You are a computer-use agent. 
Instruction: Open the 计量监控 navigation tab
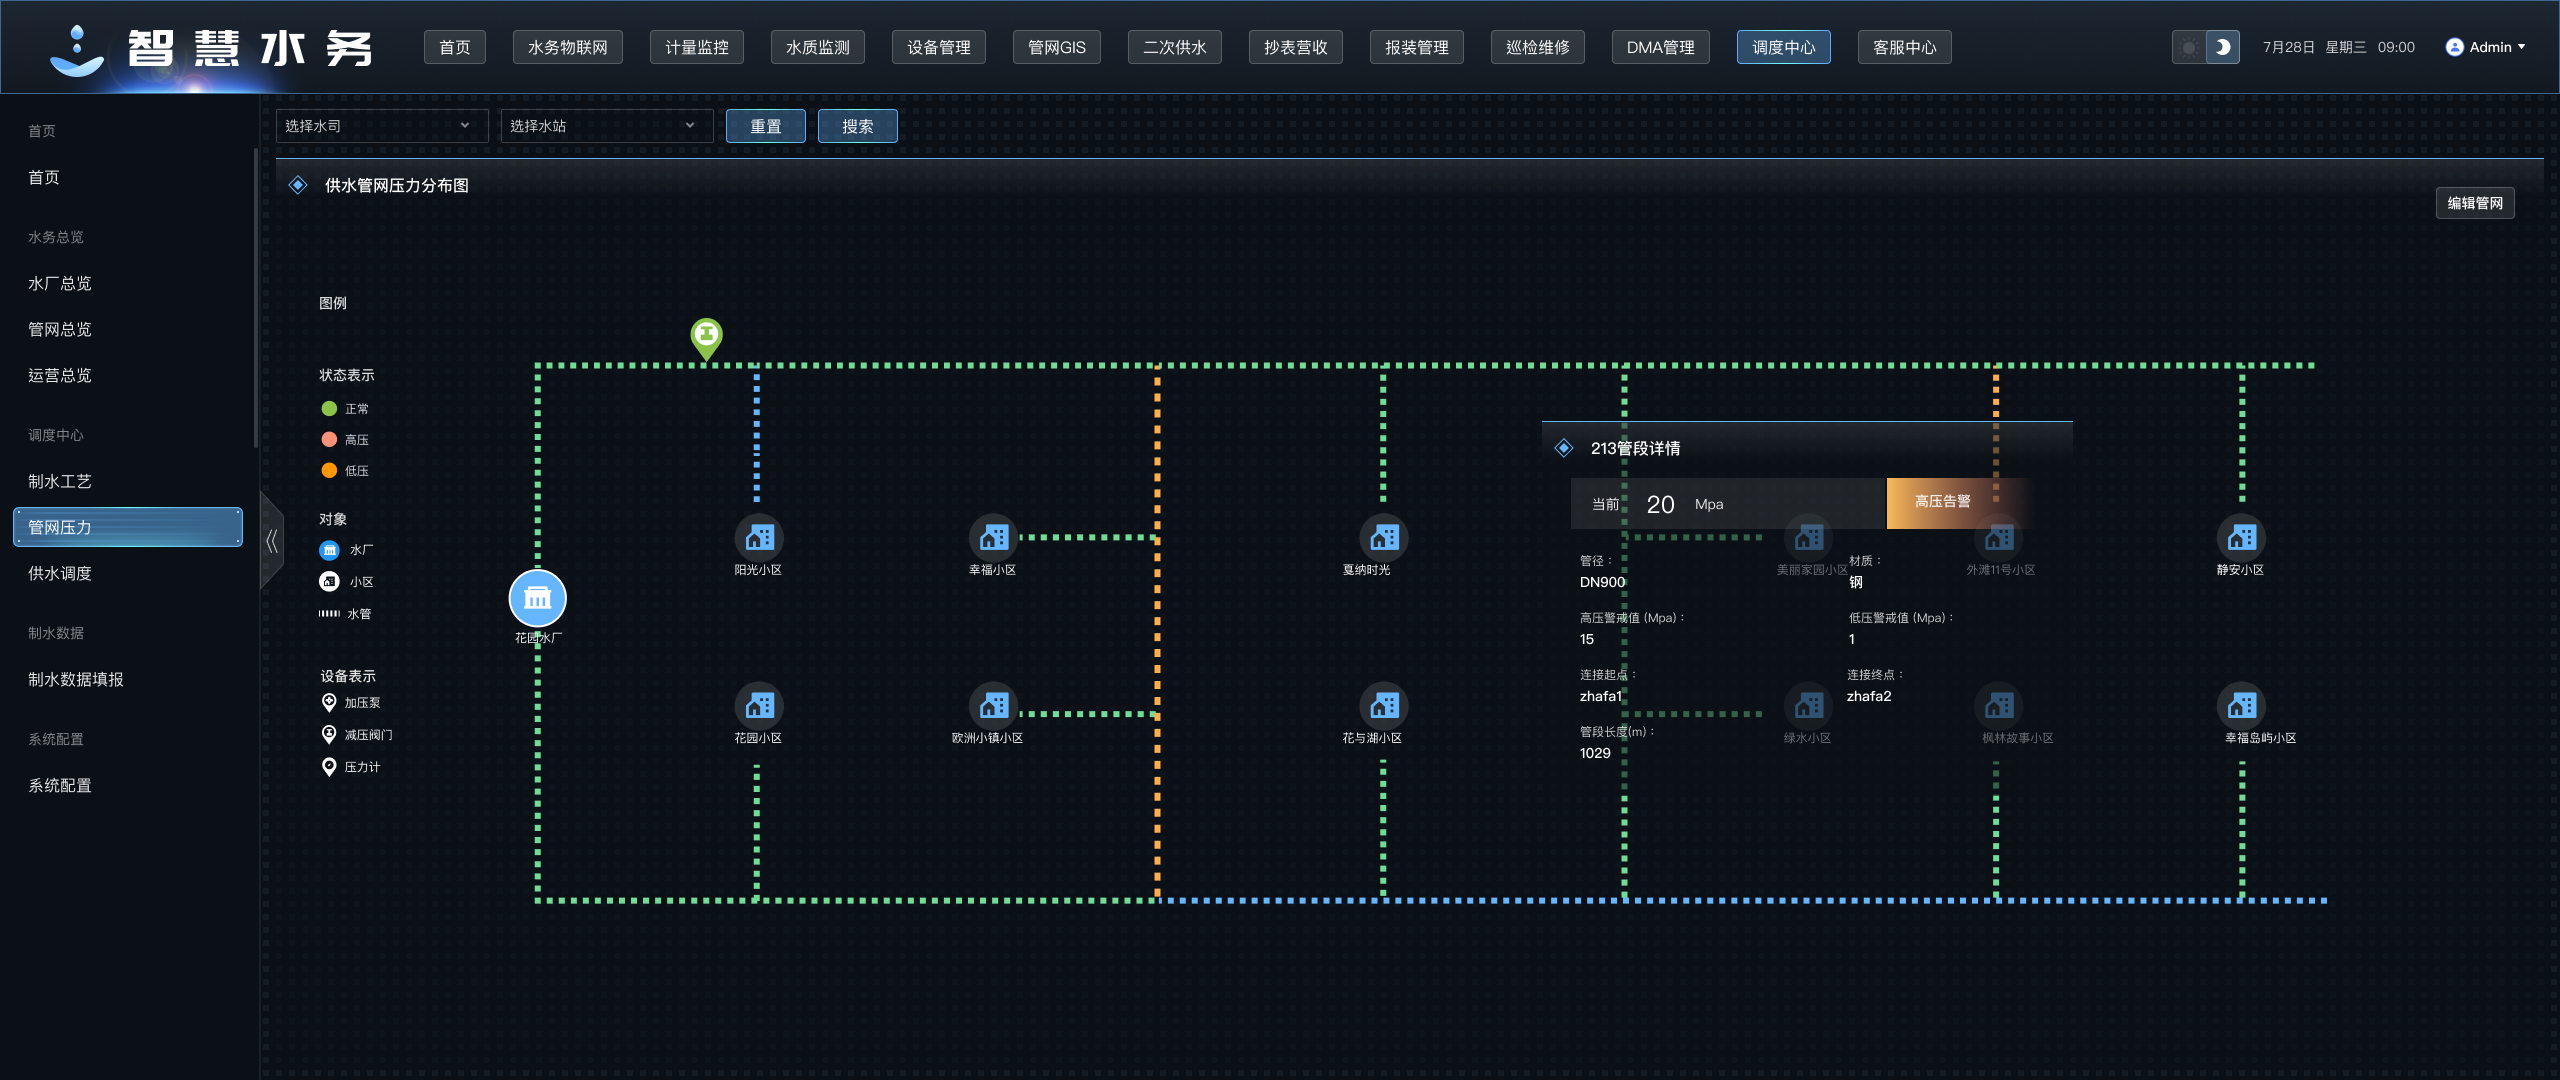(x=697, y=47)
